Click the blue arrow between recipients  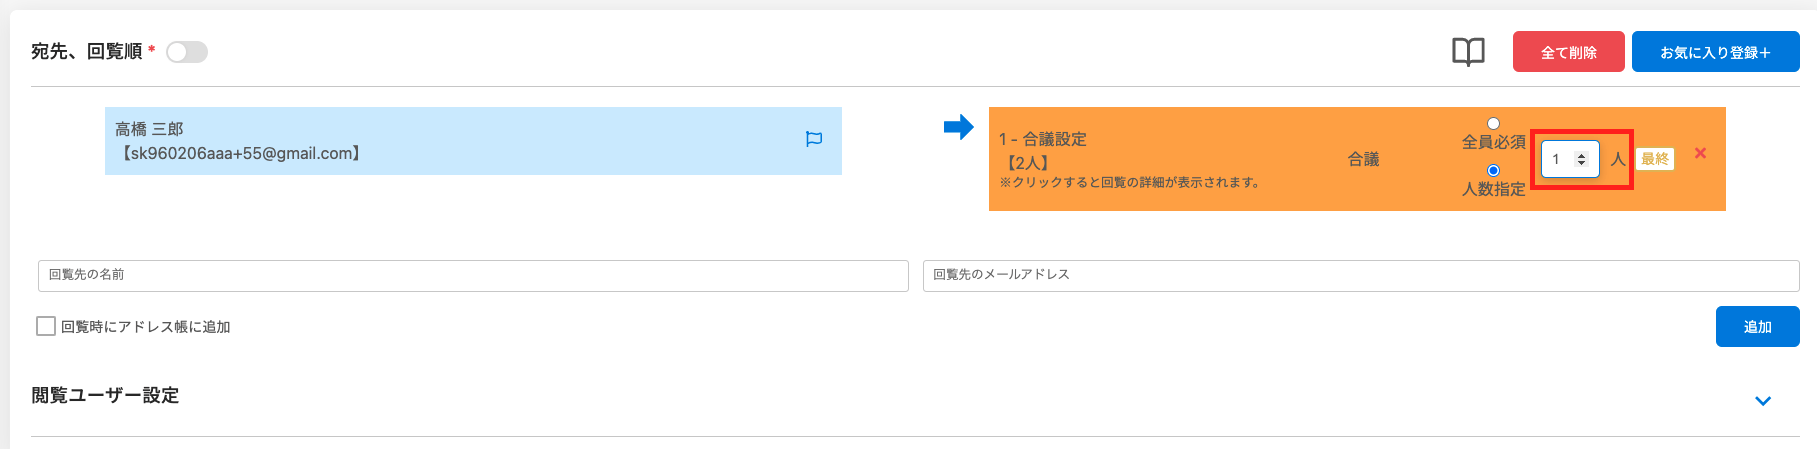coord(958,127)
